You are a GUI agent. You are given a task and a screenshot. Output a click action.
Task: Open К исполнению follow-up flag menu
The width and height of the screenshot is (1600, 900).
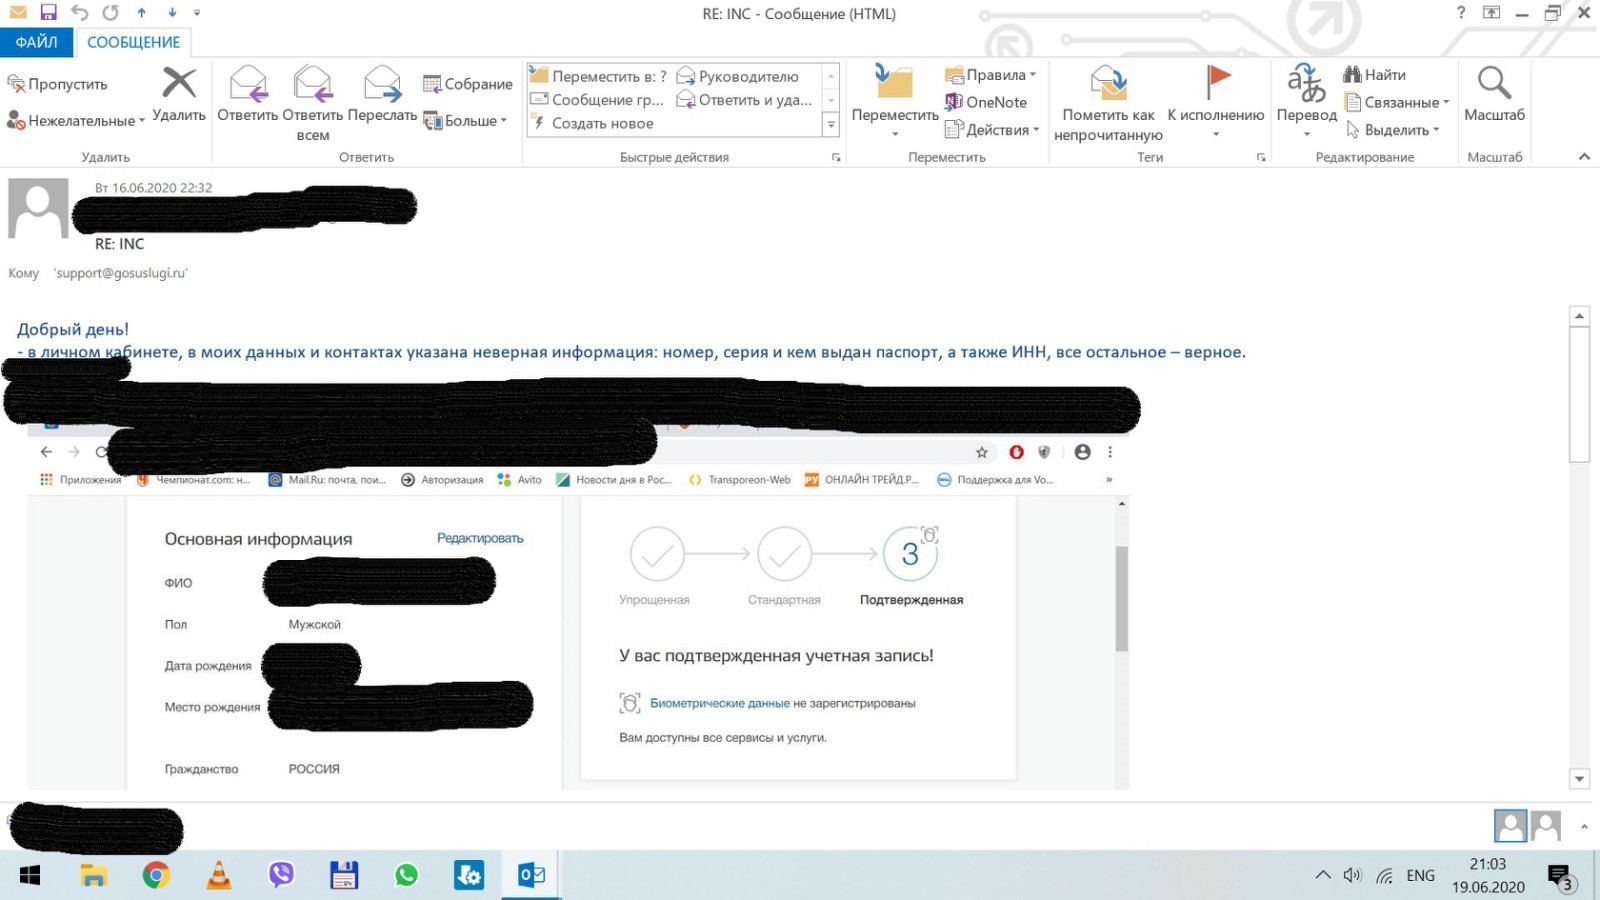[1216, 102]
